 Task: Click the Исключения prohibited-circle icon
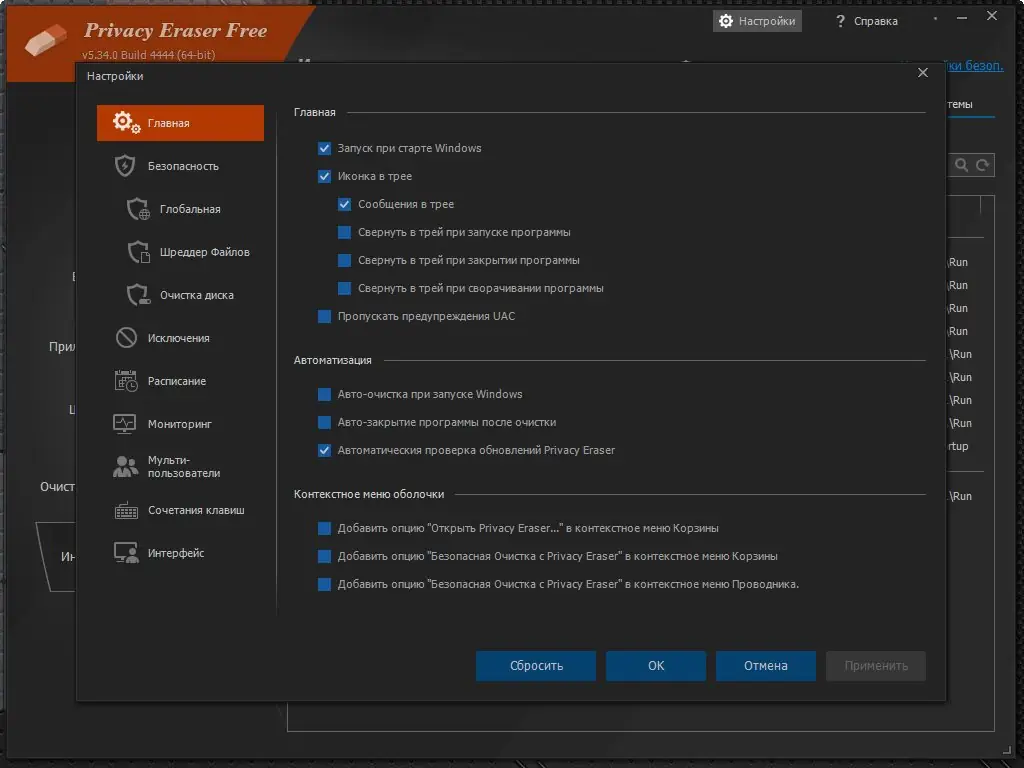click(x=126, y=338)
